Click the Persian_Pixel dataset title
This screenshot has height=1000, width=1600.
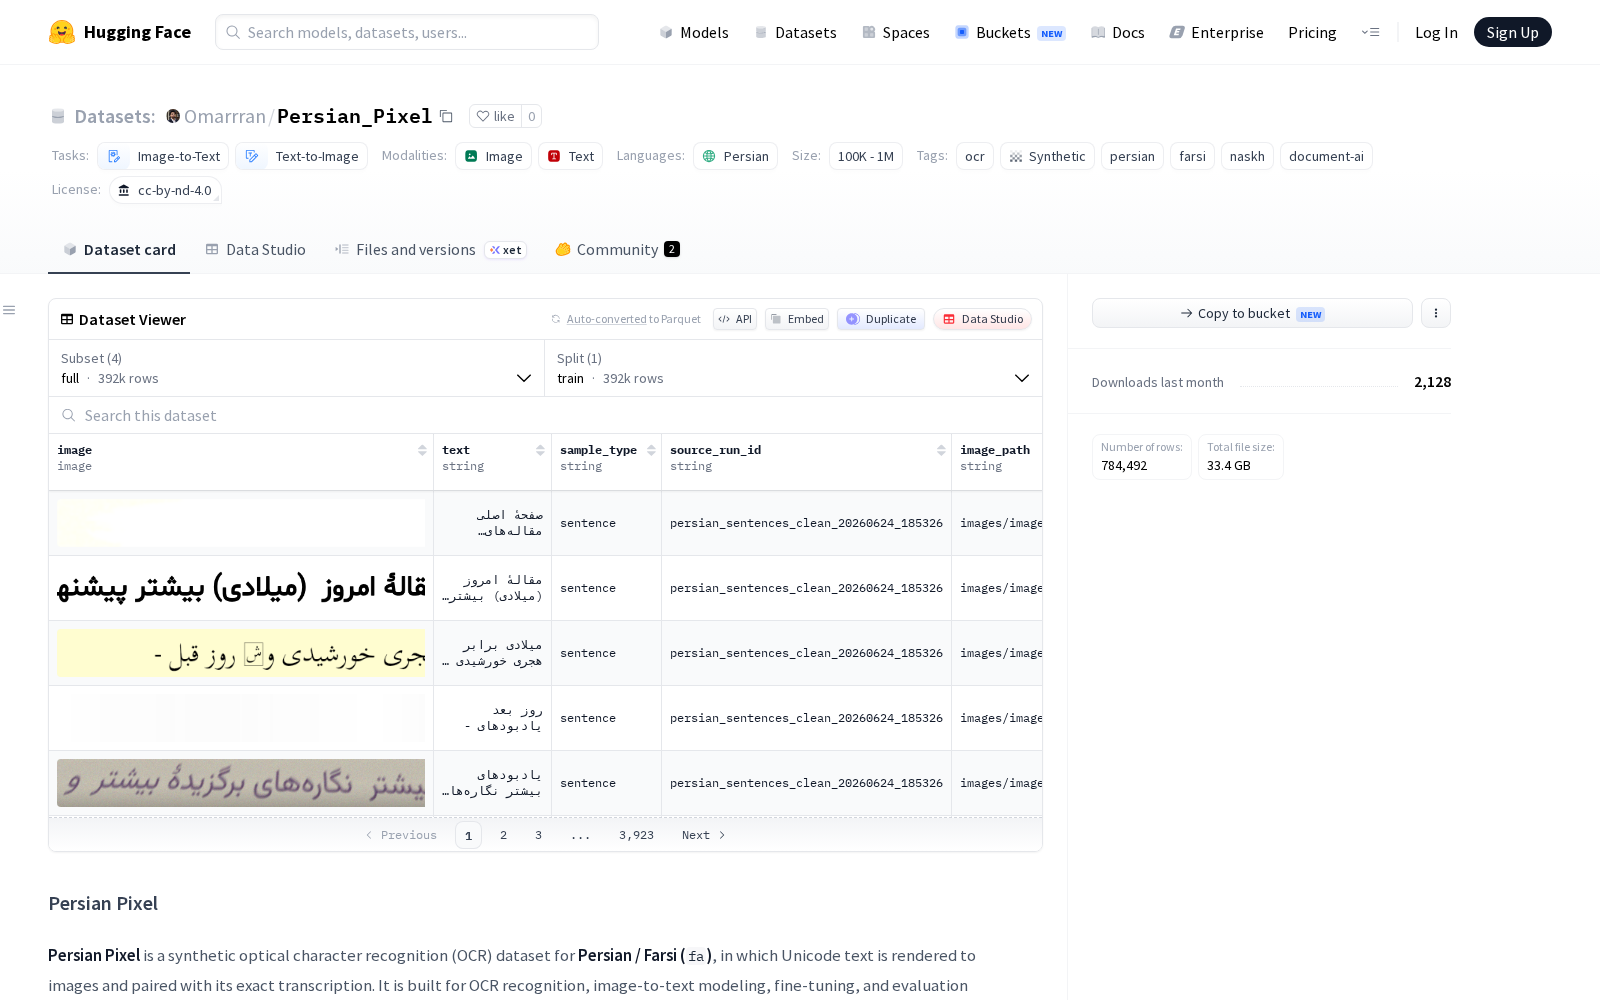click(x=354, y=116)
